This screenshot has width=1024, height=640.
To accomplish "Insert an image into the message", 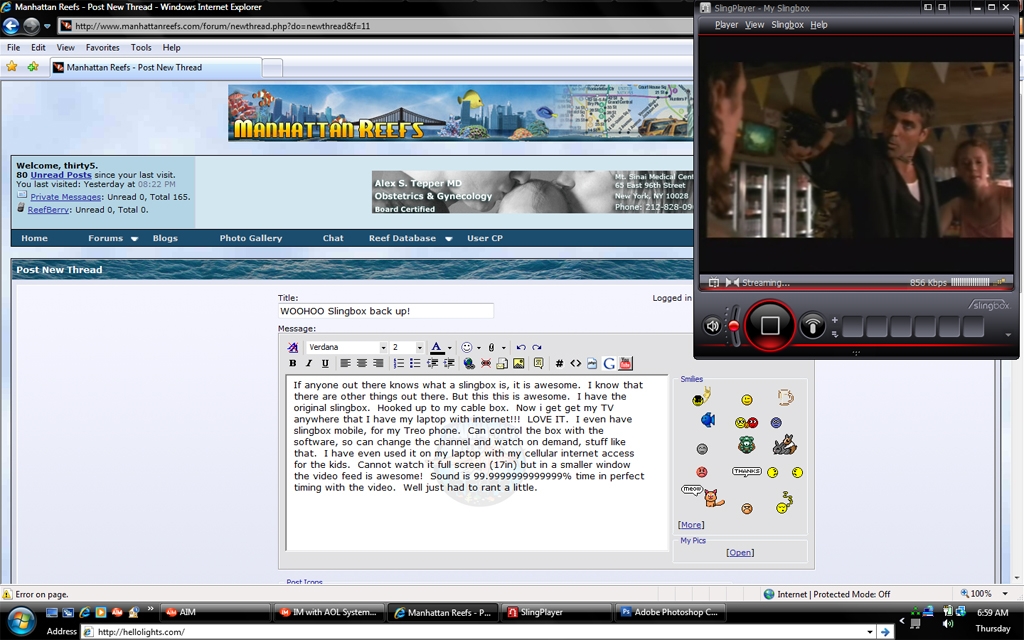I will pos(519,363).
